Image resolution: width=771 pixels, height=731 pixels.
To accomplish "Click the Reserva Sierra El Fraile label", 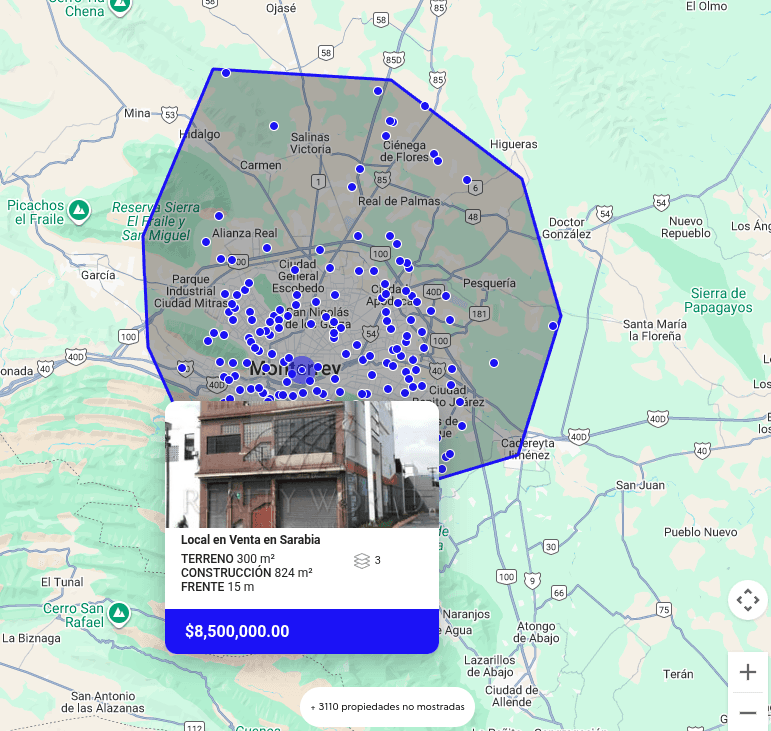I will [155, 221].
